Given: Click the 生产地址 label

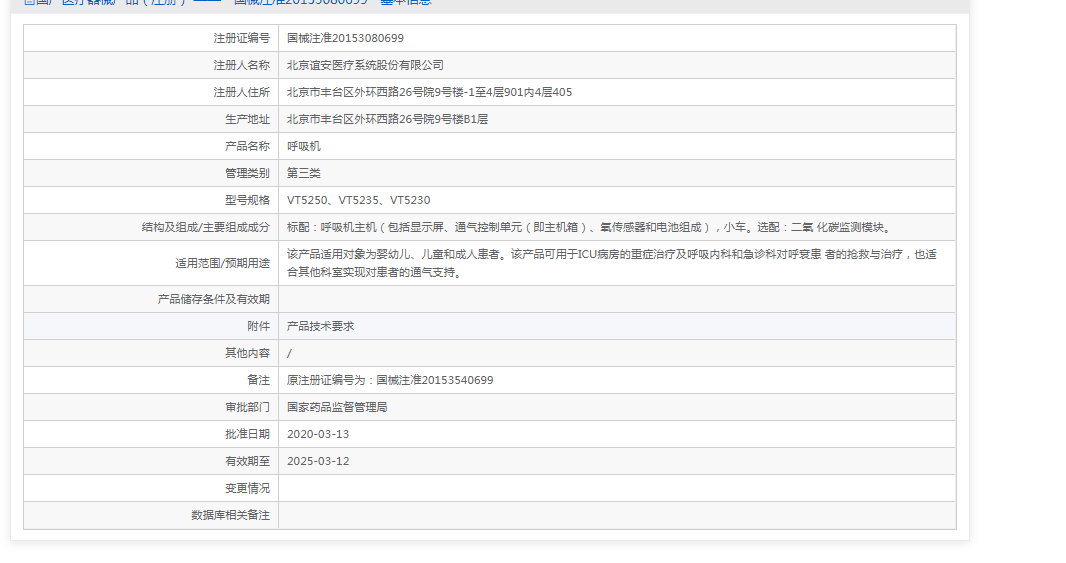Looking at the screenshot, I should click(247, 119).
